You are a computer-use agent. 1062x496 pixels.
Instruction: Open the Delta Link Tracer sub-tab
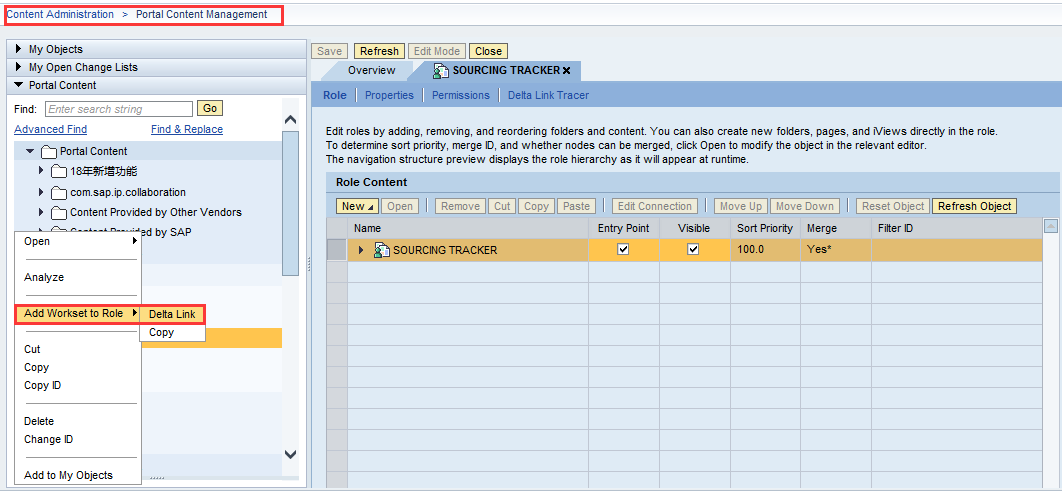point(549,96)
